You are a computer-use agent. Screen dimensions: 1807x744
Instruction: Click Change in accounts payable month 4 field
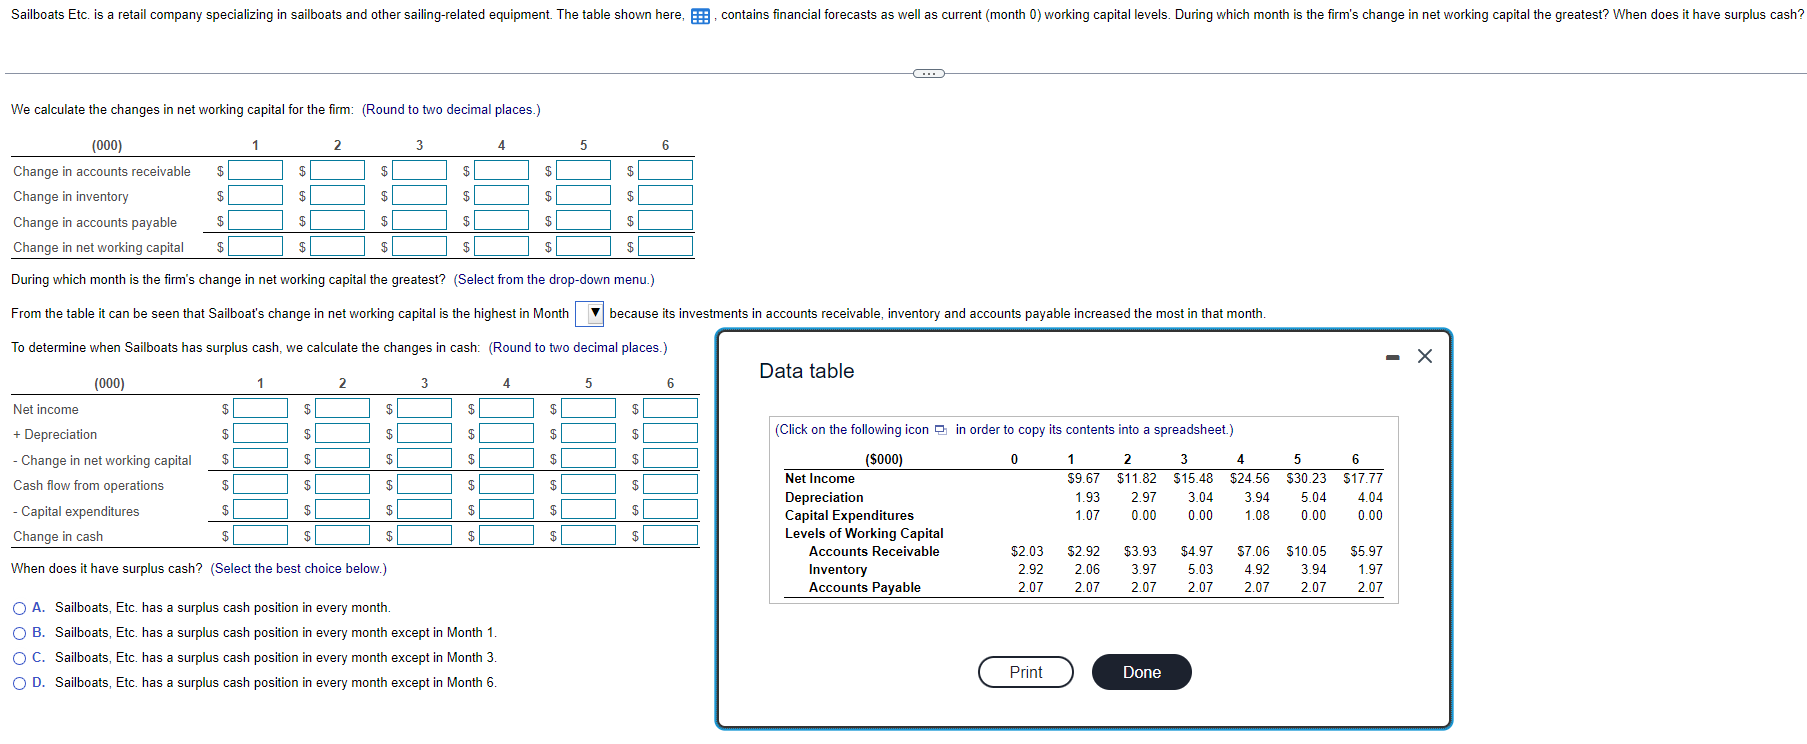coord(502,220)
